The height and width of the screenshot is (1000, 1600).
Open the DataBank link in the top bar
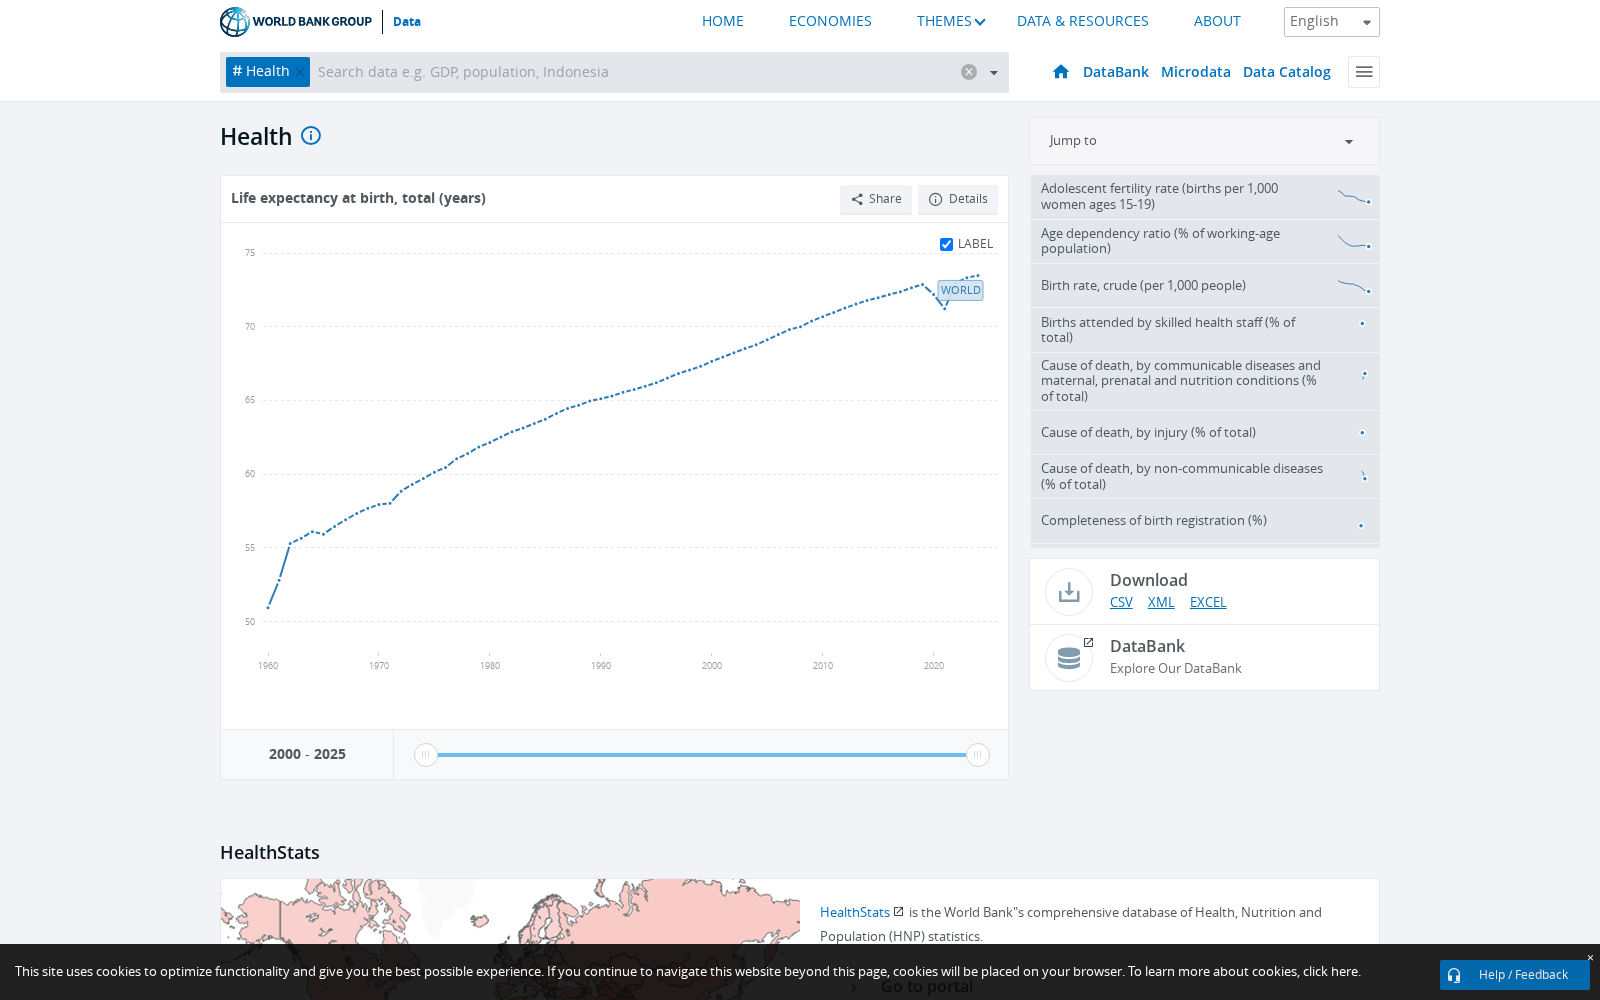pos(1116,72)
